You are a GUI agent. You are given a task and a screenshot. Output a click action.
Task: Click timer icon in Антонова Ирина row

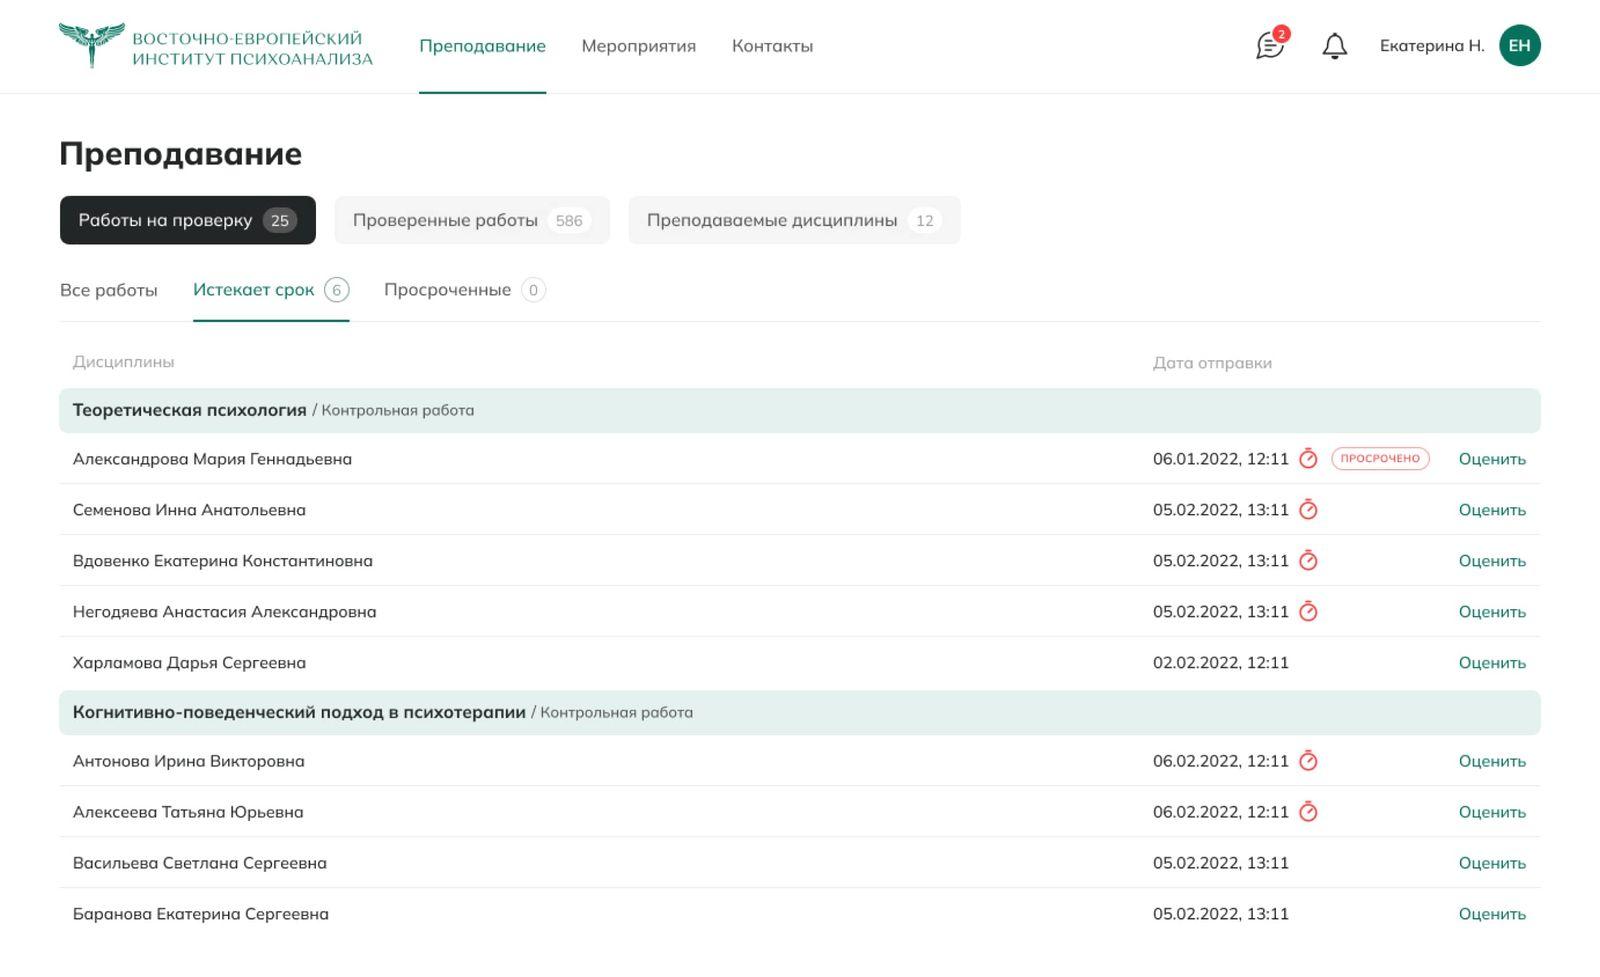(x=1308, y=761)
